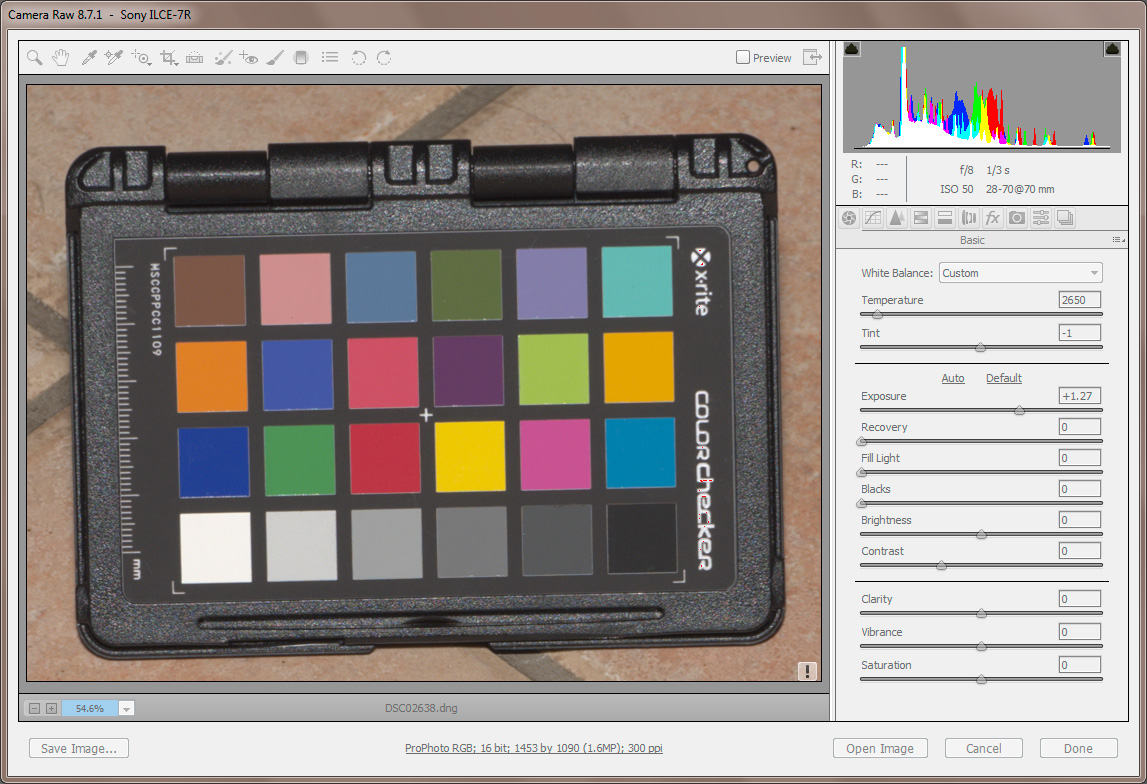Reset tone settings with Default link
This screenshot has height=784, width=1147.
pyautogui.click(x=1004, y=378)
